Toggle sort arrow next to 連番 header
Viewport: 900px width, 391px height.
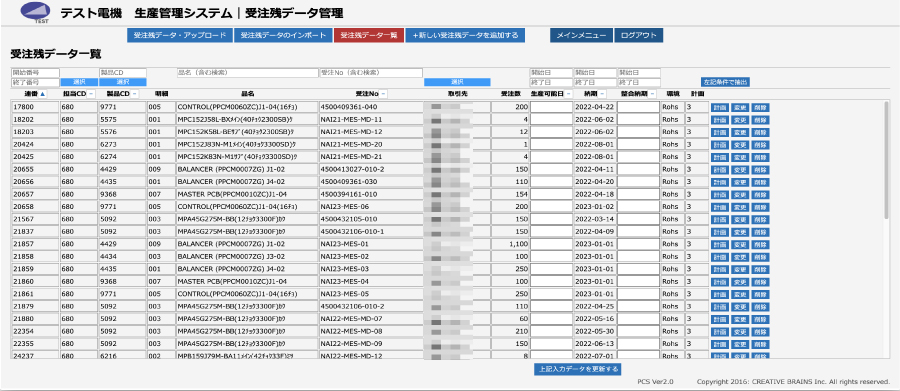pos(42,94)
